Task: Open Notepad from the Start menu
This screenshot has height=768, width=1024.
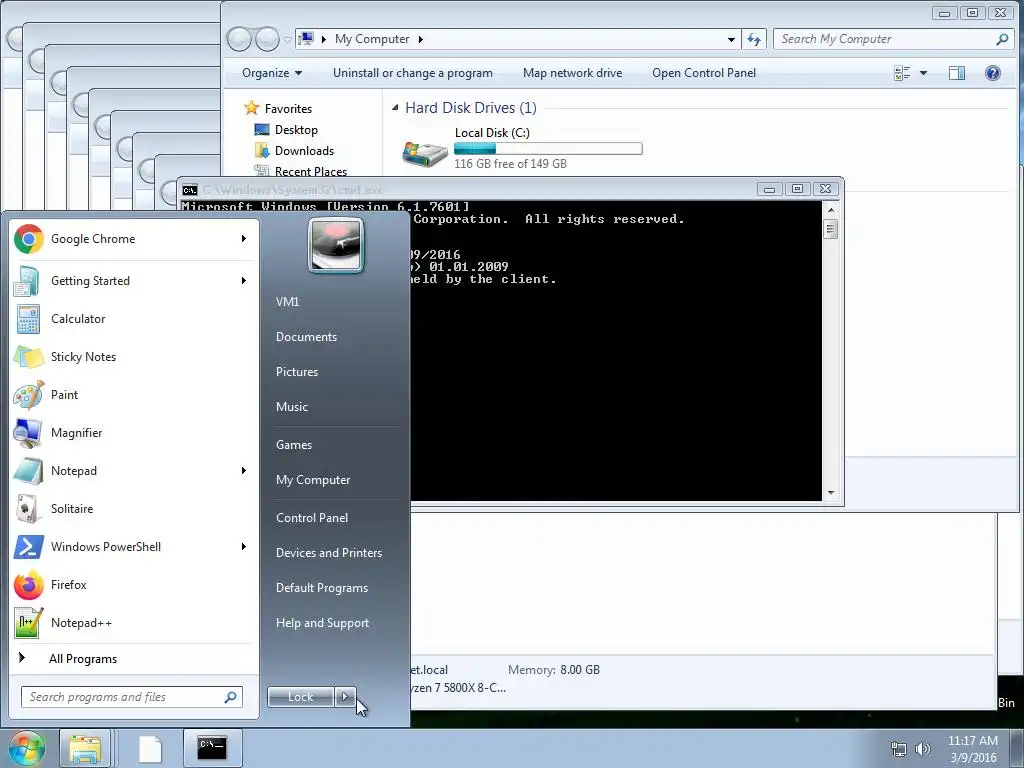Action: coord(131,471)
